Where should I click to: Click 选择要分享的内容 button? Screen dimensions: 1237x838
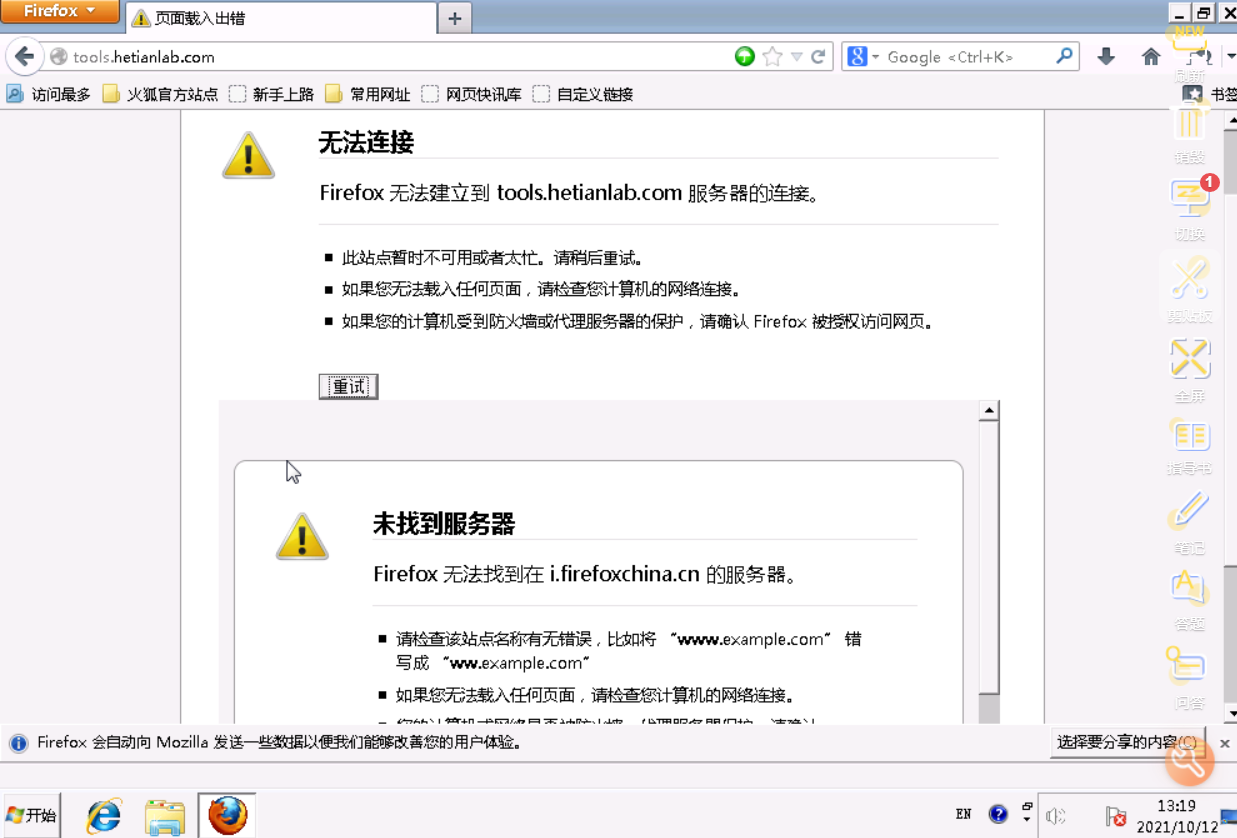tap(1126, 743)
